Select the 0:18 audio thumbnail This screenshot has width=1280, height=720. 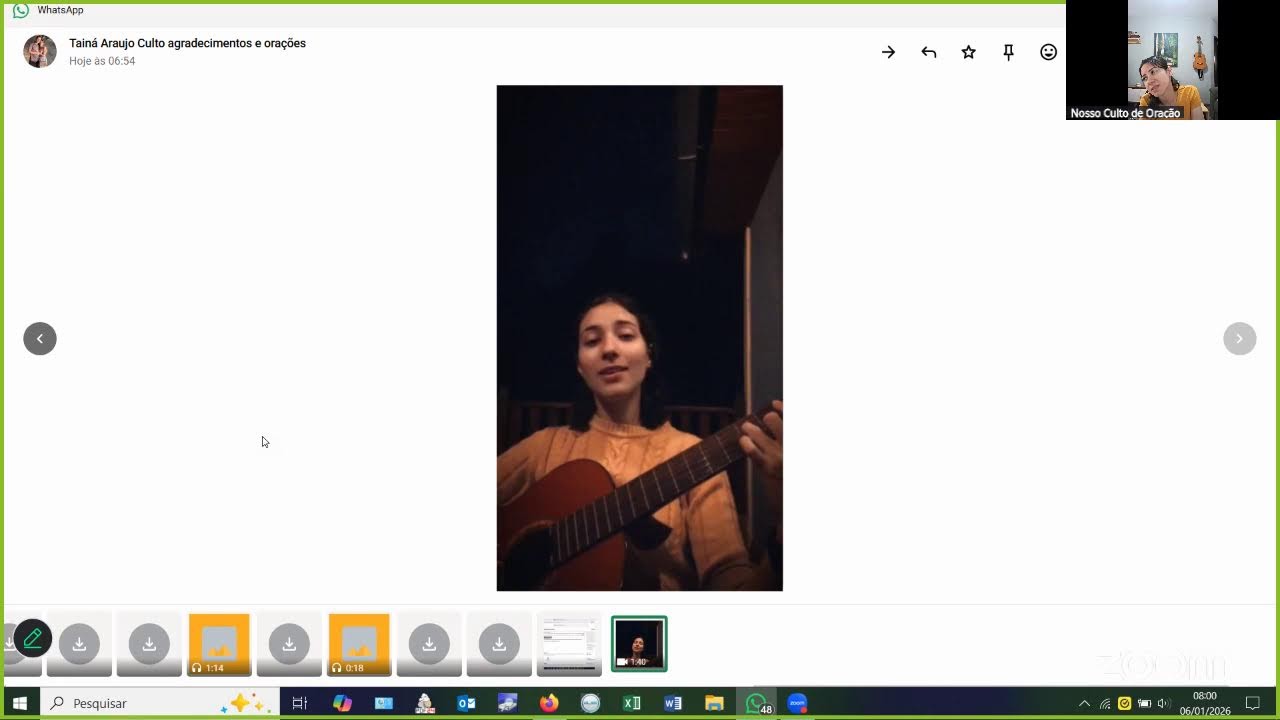[359, 644]
